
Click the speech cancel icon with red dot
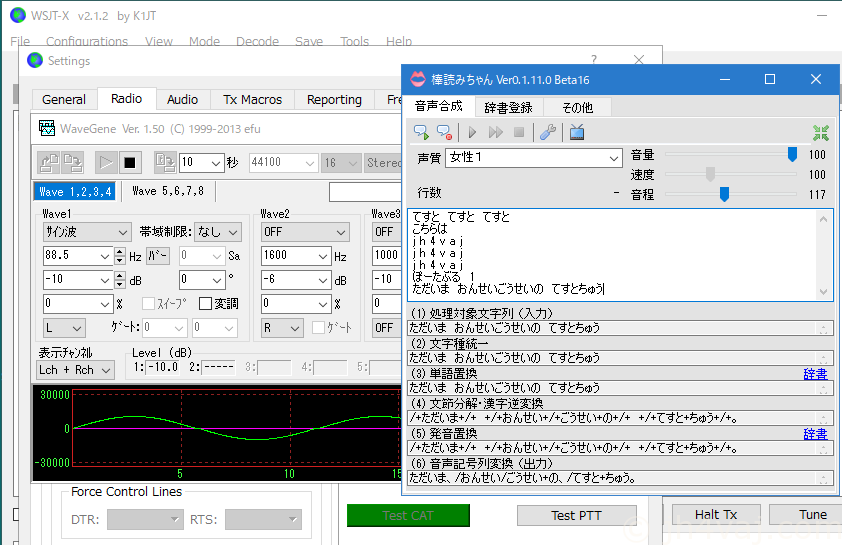pyautogui.click(x=444, y=132)
